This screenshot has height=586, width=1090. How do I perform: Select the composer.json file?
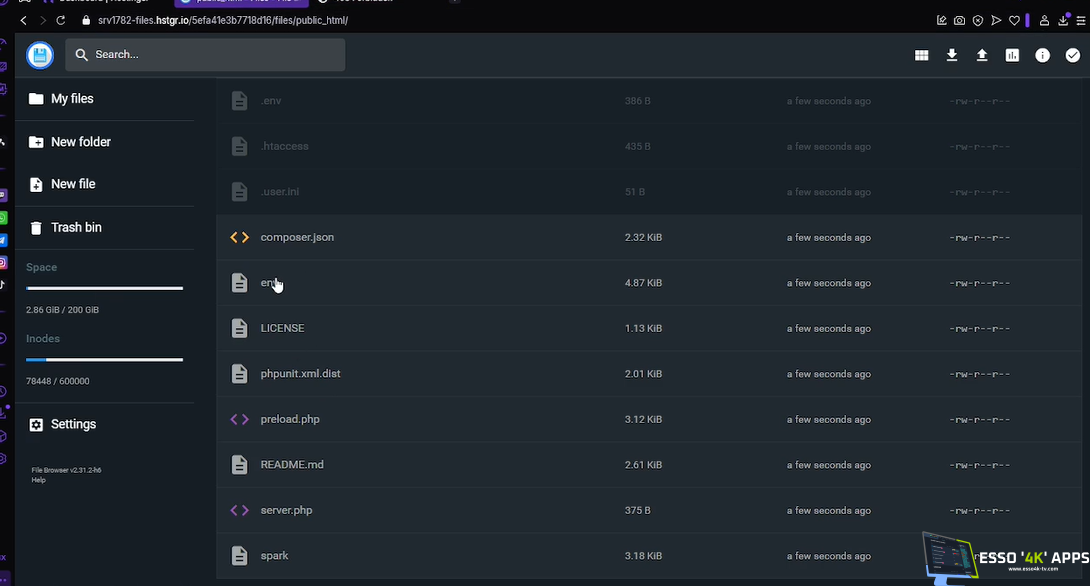click(297, 238)
